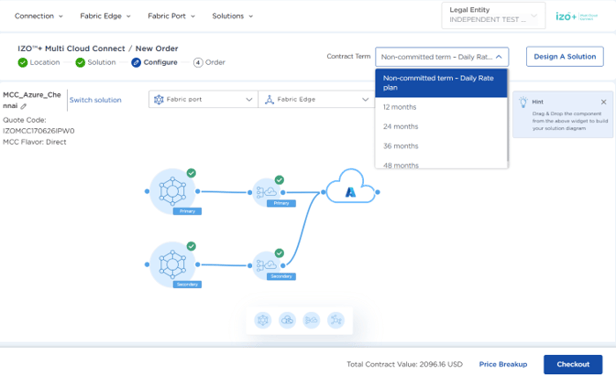The height and width of the screenshot is (376, 616).
Task: Click the Location step check icon
Action: (23, 62)
